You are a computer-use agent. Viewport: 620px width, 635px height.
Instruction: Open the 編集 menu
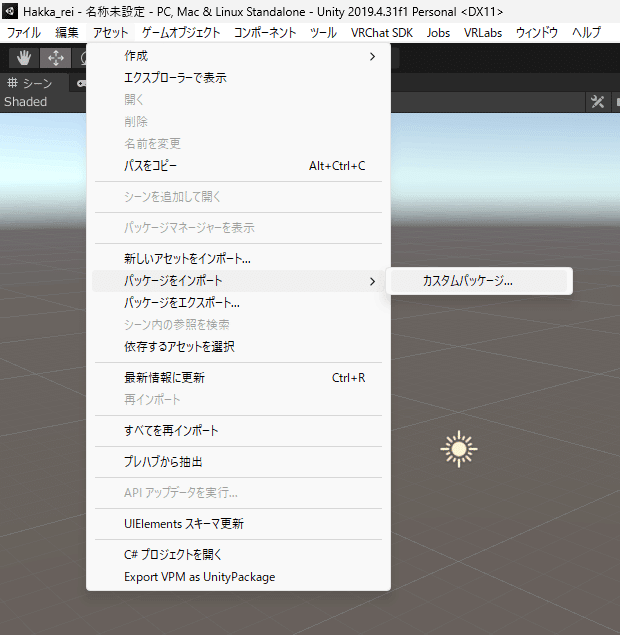tap(67, 32)
